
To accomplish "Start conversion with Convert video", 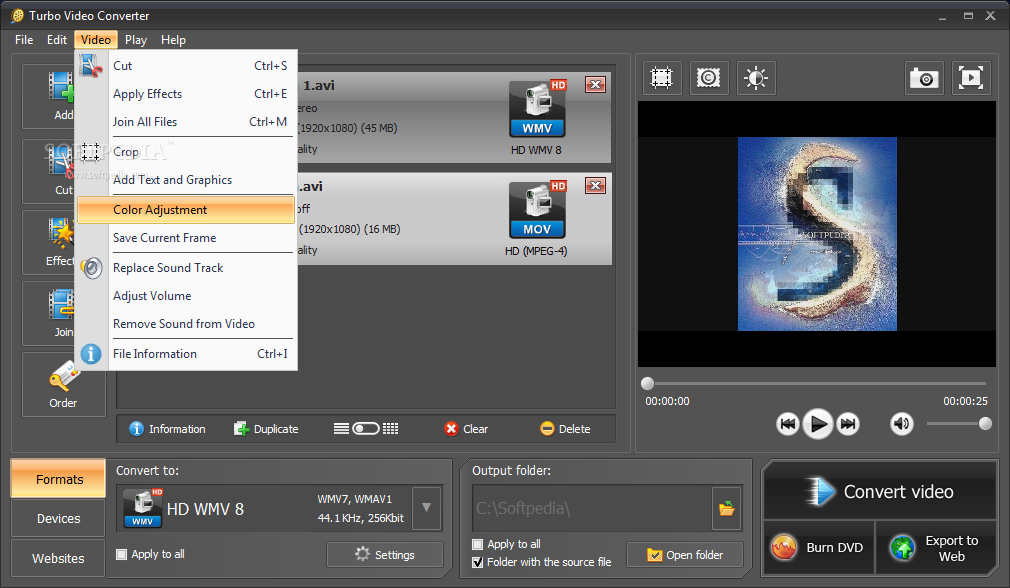I will [880, 491].
